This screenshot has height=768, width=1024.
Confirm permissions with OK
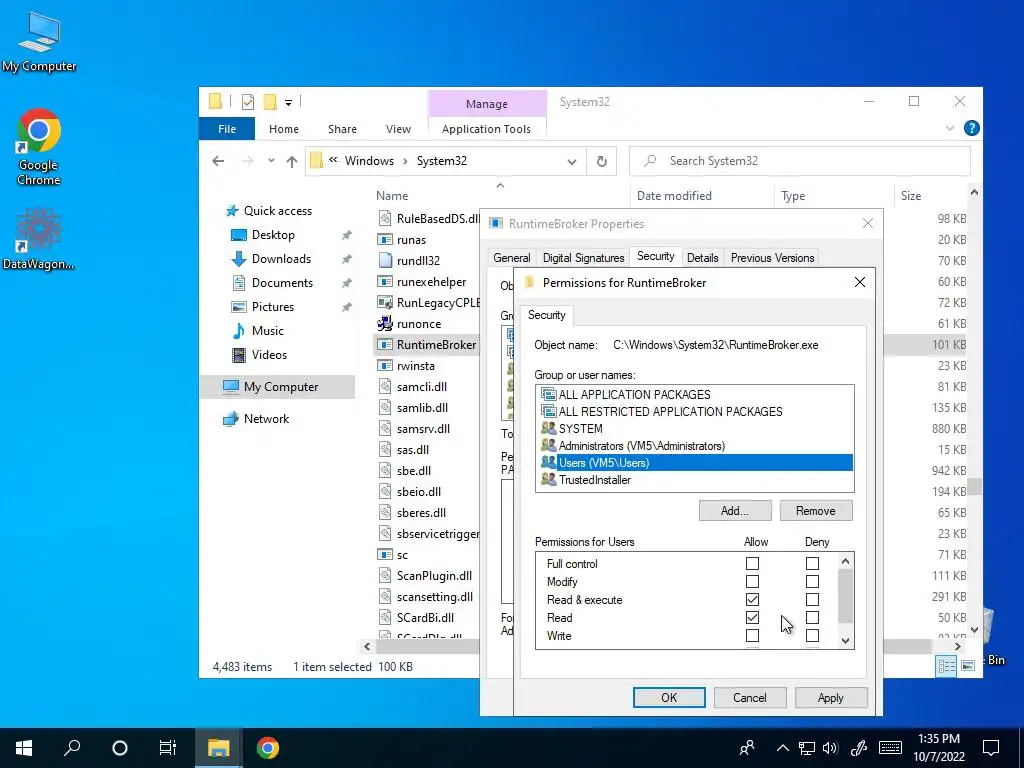tap(669, 697)
